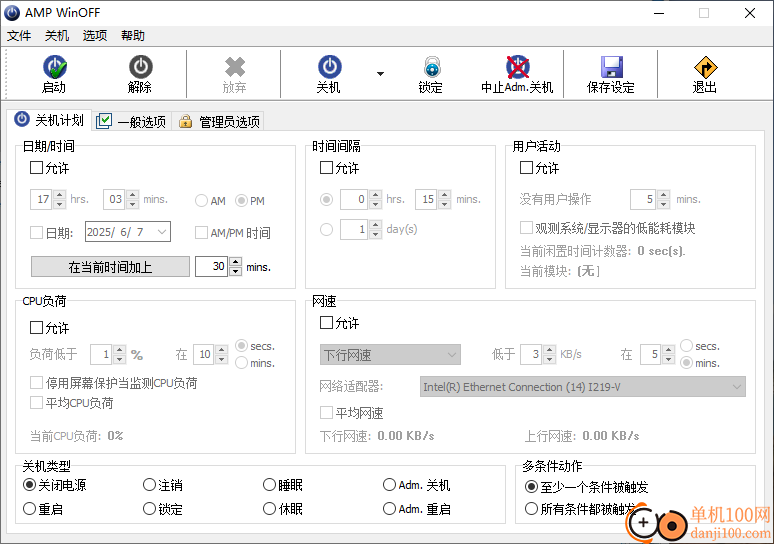Open the dropdown arrow next to 关机 toolbar button
Image resolution: width=774 pixels, height=544 pixels.
[380, 74]
